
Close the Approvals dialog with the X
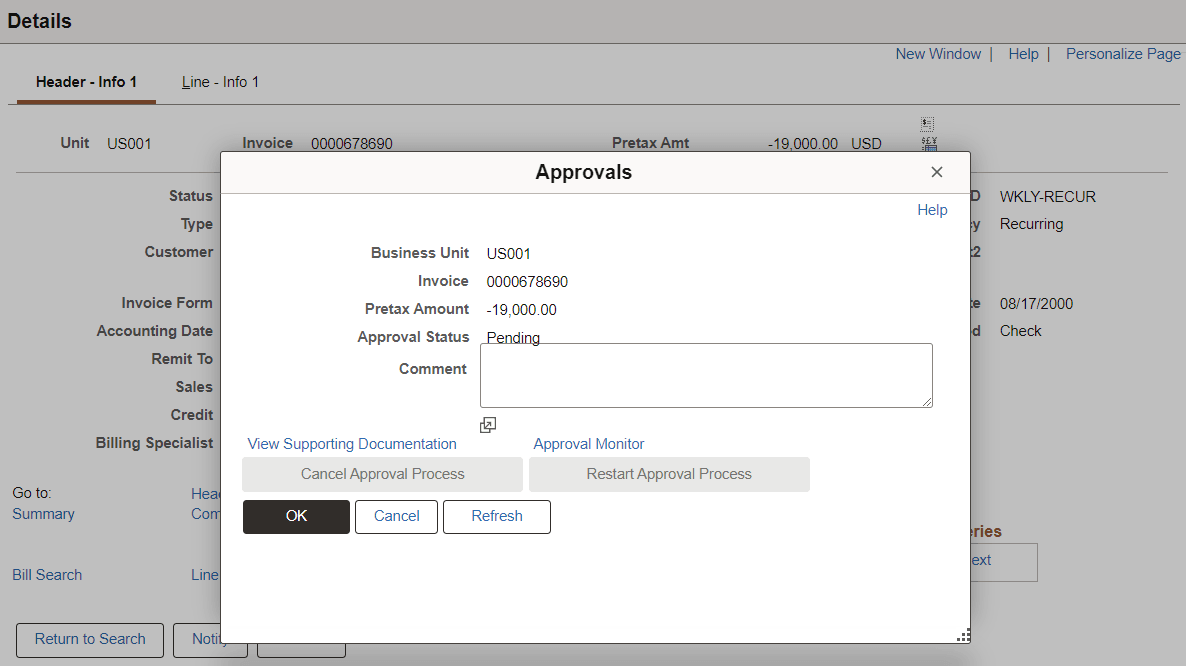(x=937, y=171)
